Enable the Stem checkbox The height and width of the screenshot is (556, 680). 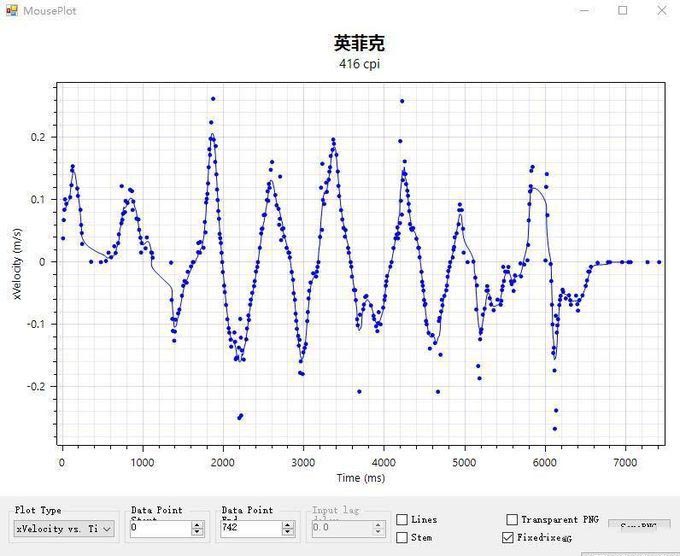click(x=402, y=537)
